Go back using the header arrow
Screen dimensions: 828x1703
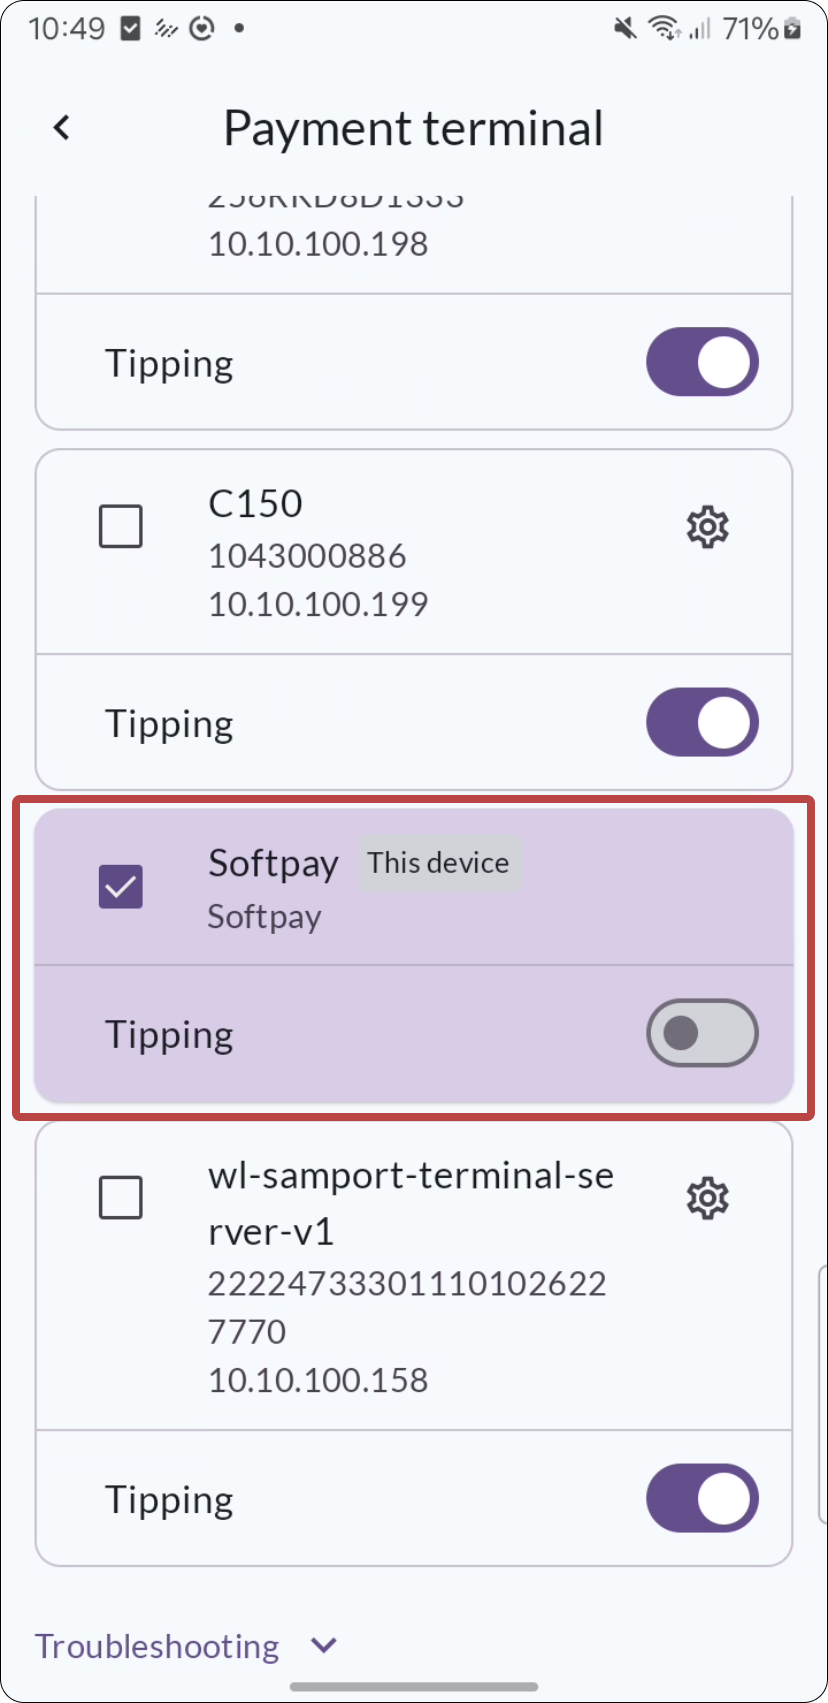62,128
